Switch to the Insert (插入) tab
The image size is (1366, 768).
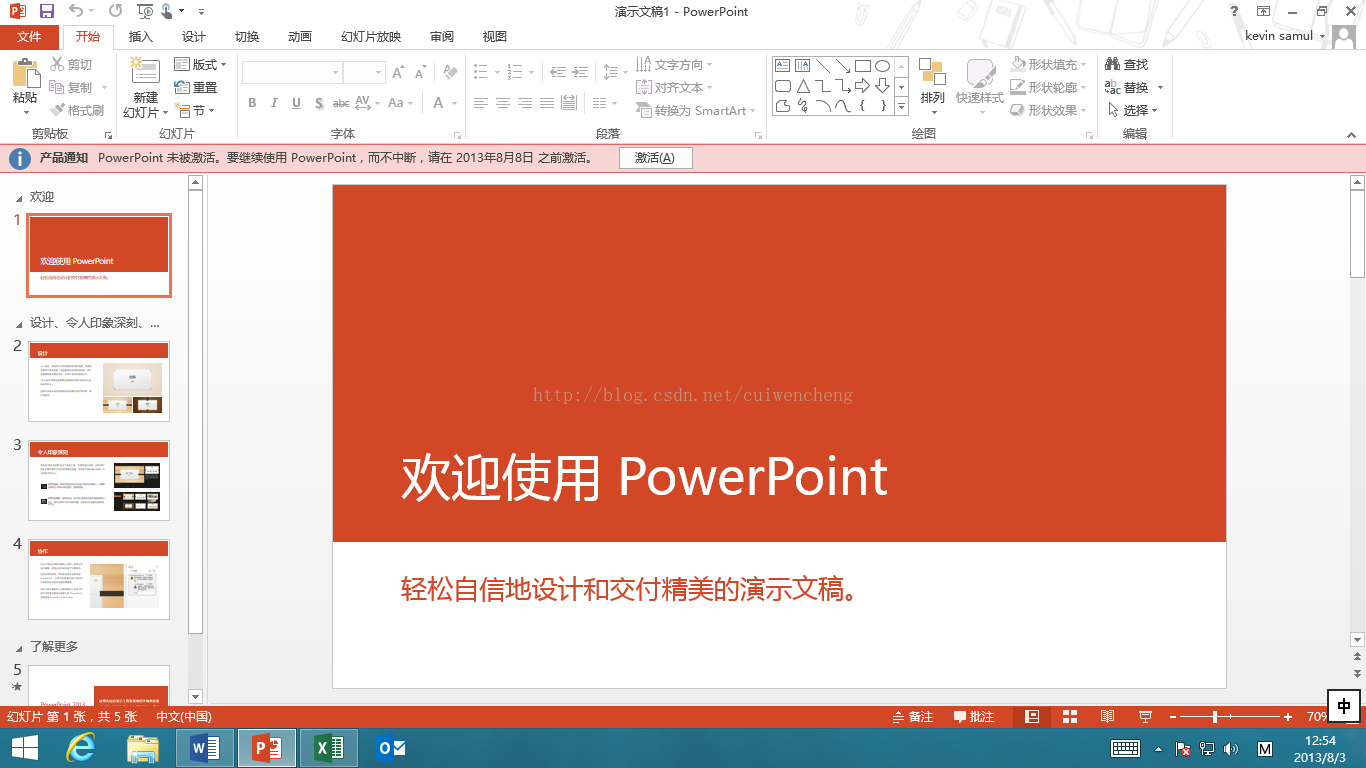click(x=141, y=37)
